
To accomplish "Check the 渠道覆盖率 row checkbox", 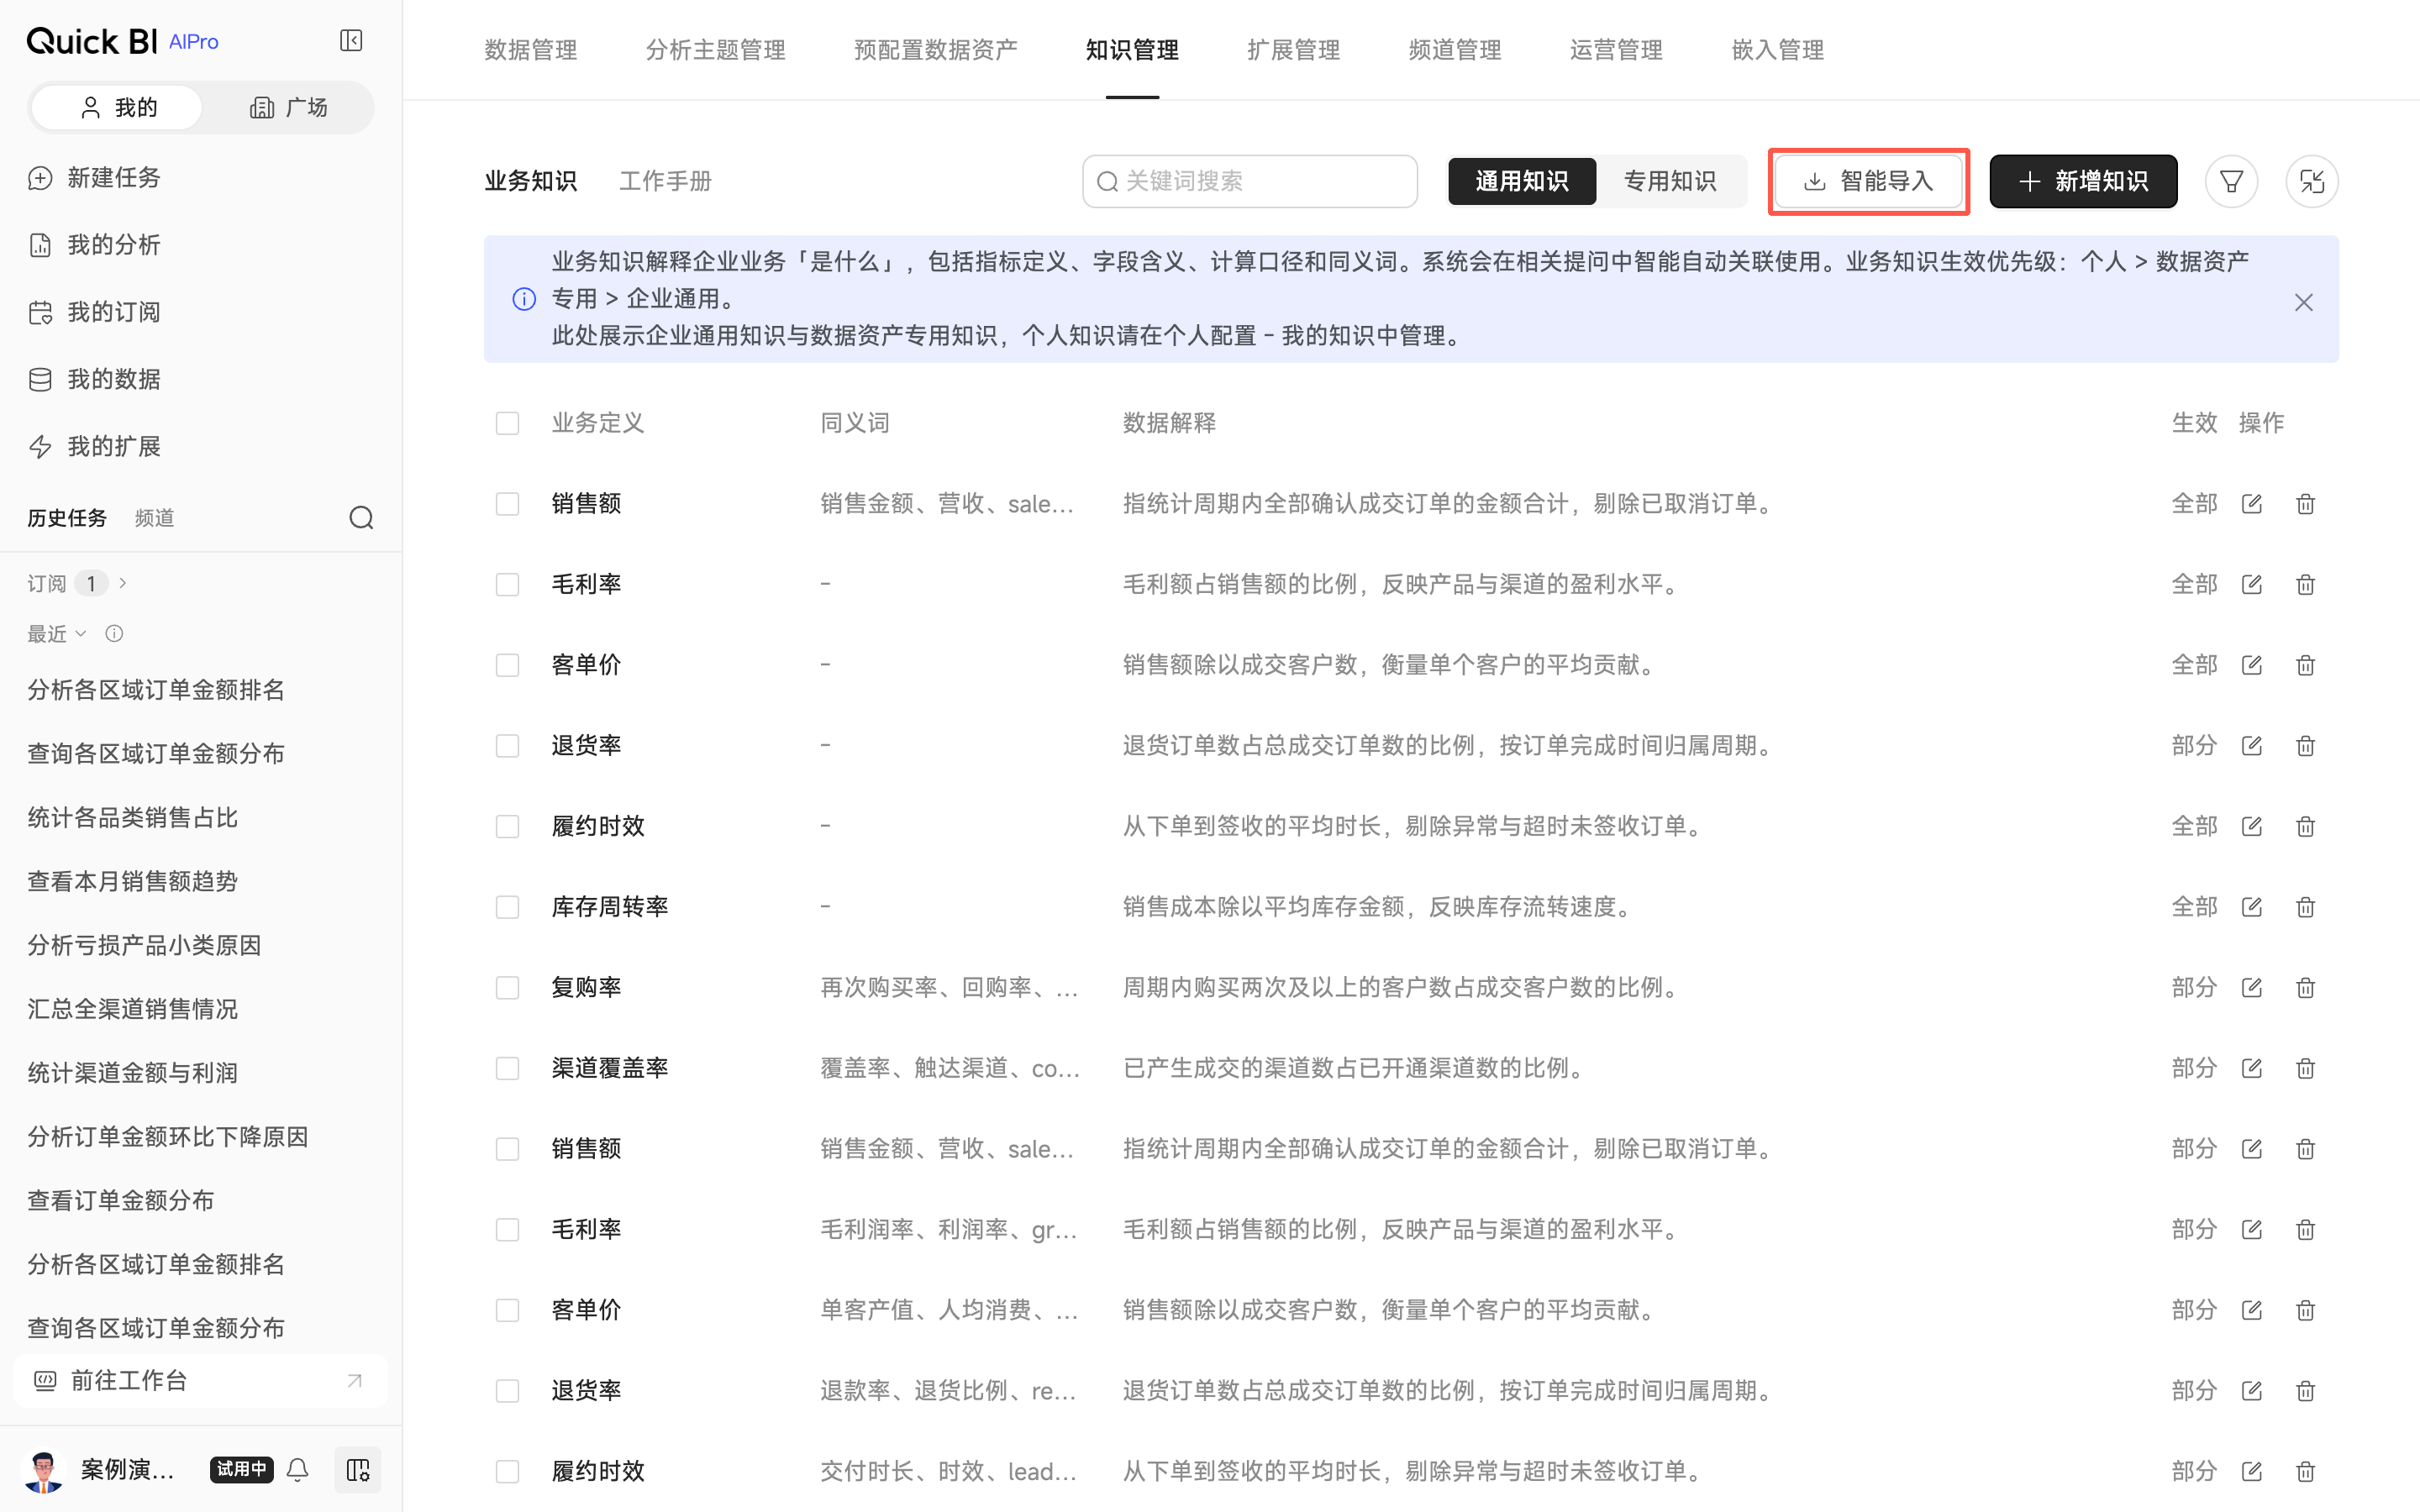I will [x=507, y=1068].
